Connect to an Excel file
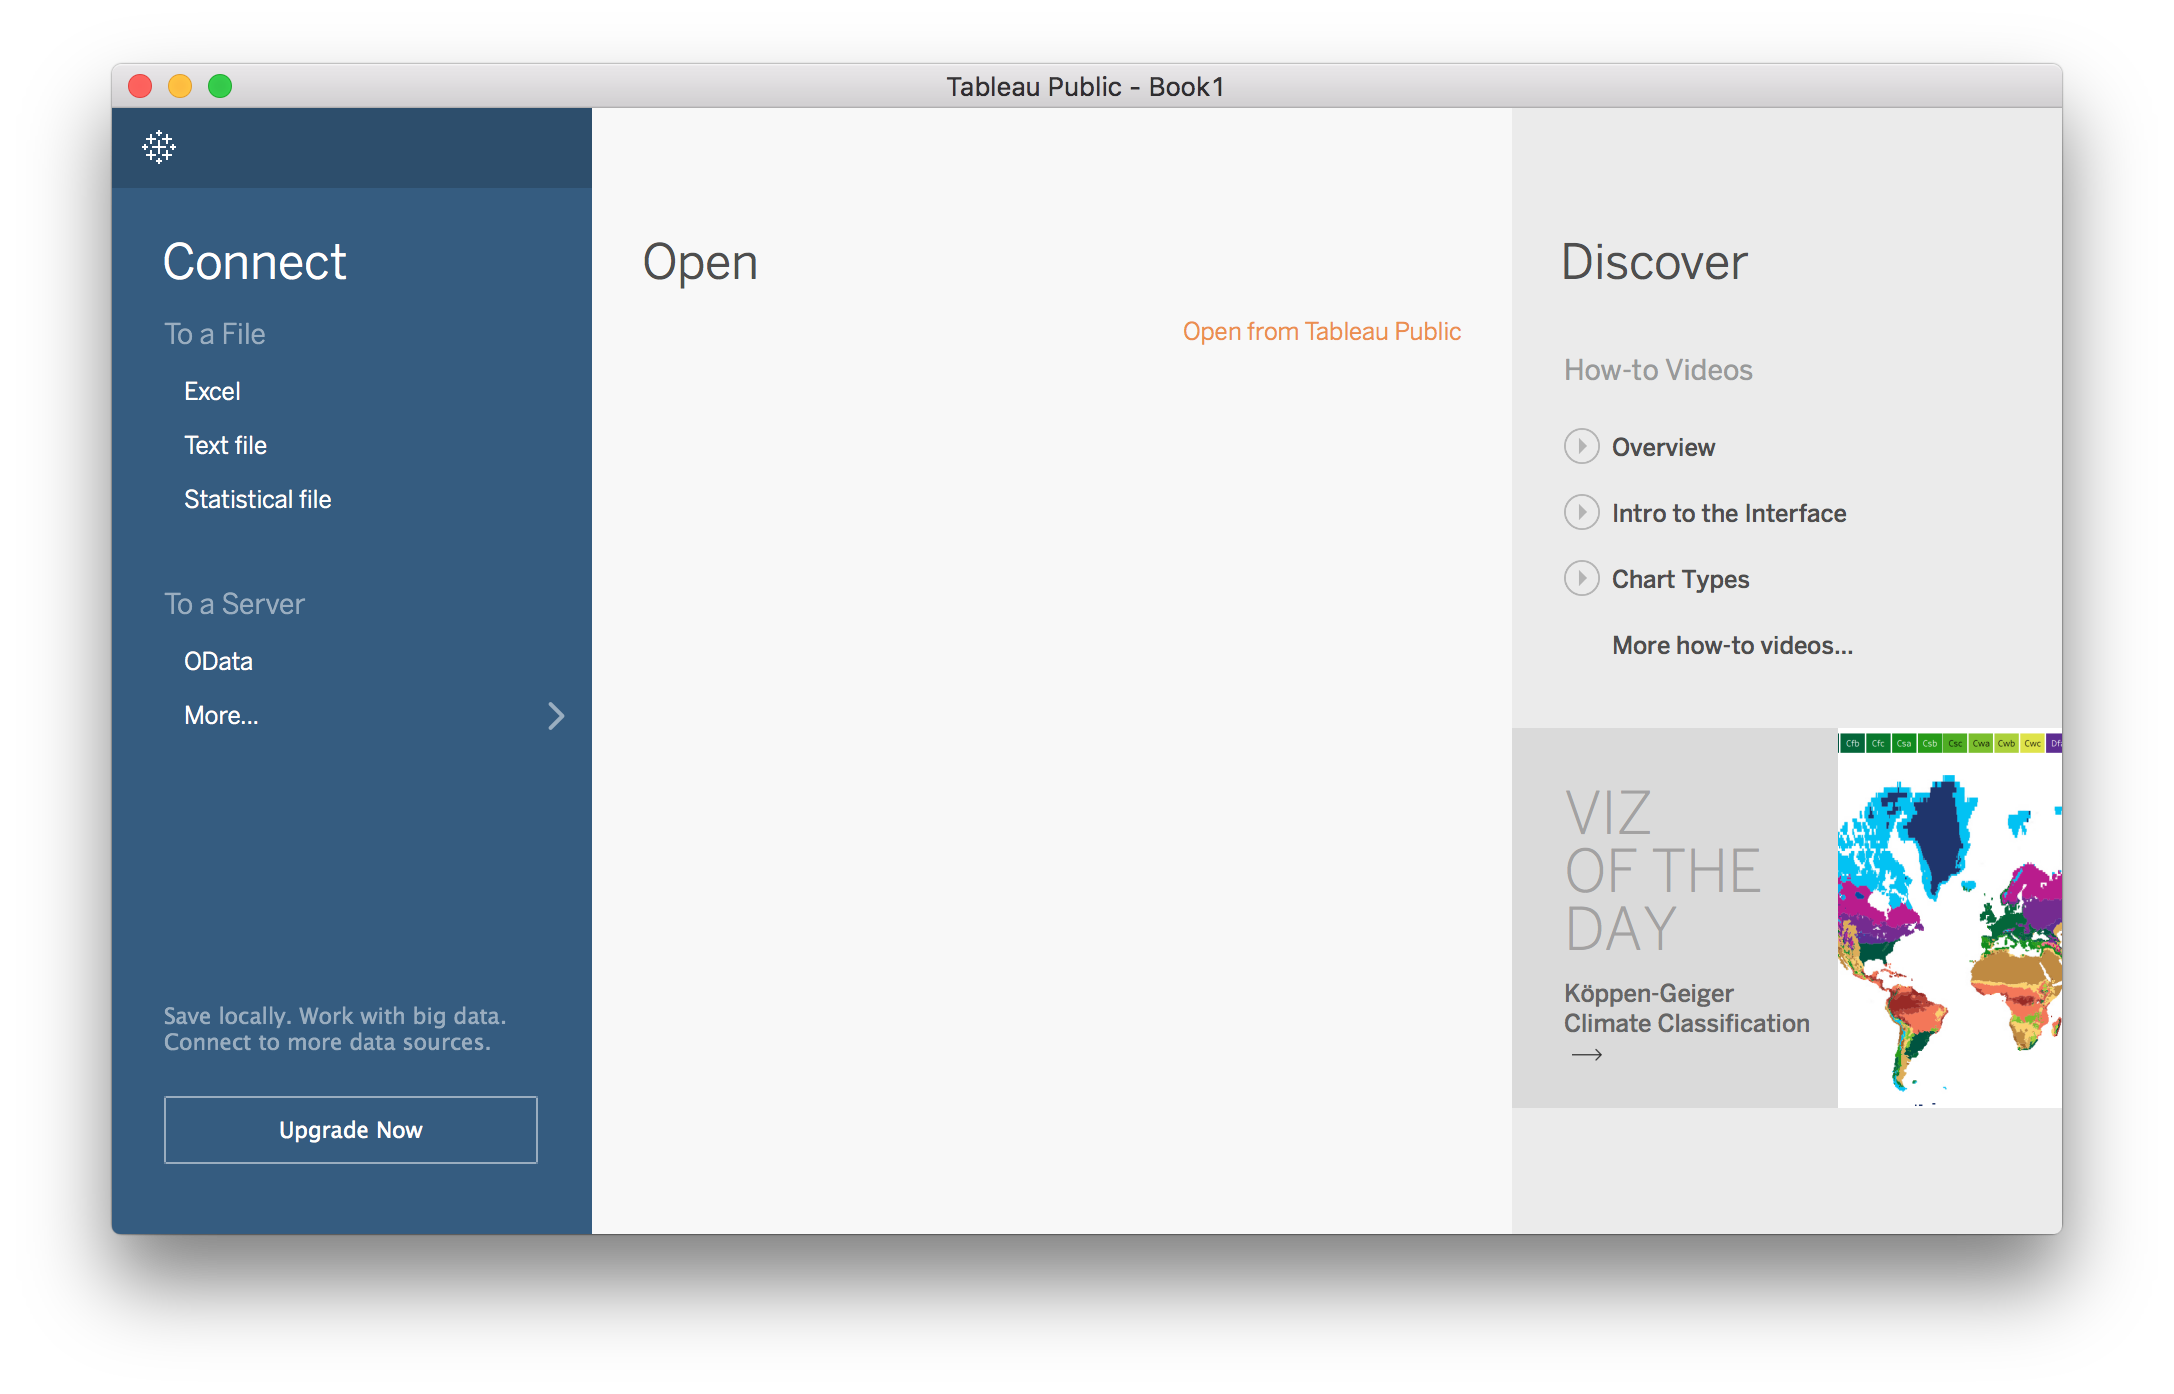The width and height of the screenshot is (2174, 1394). click(x=212, y=391)
